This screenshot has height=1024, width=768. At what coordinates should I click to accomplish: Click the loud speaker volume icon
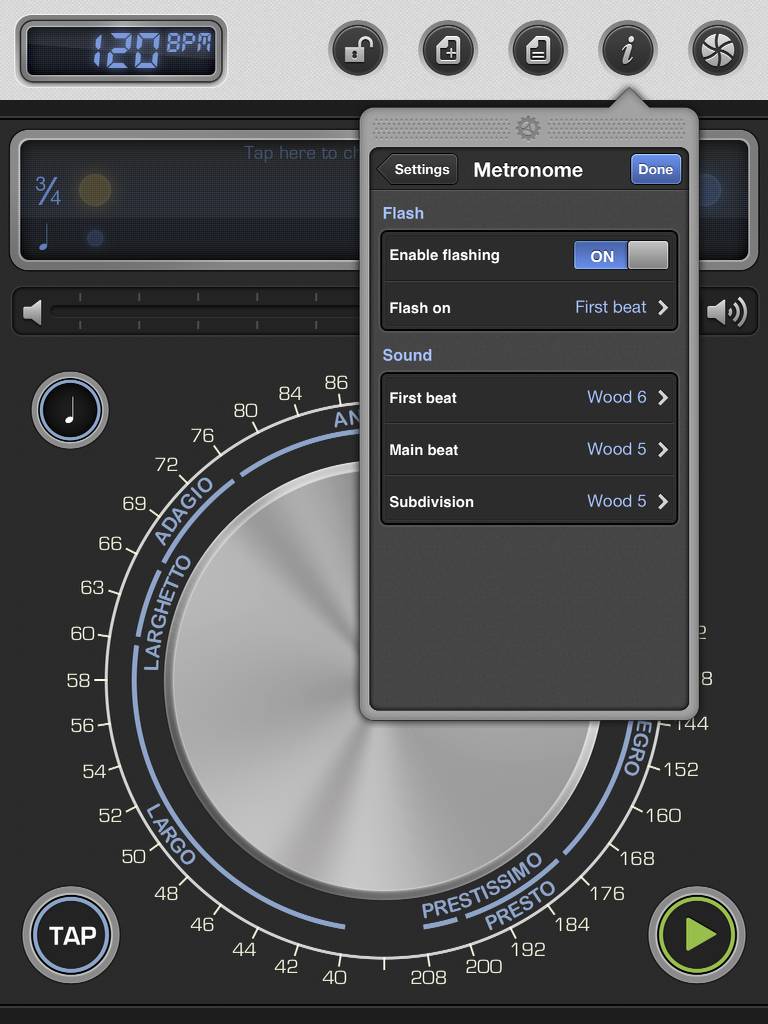(727, 313)
